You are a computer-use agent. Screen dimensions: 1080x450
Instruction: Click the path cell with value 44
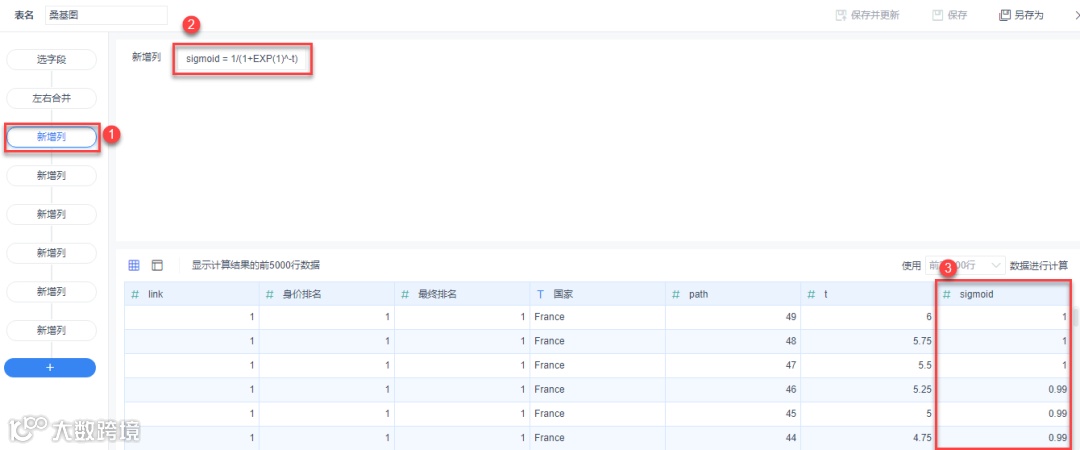(x=733, y=438)
